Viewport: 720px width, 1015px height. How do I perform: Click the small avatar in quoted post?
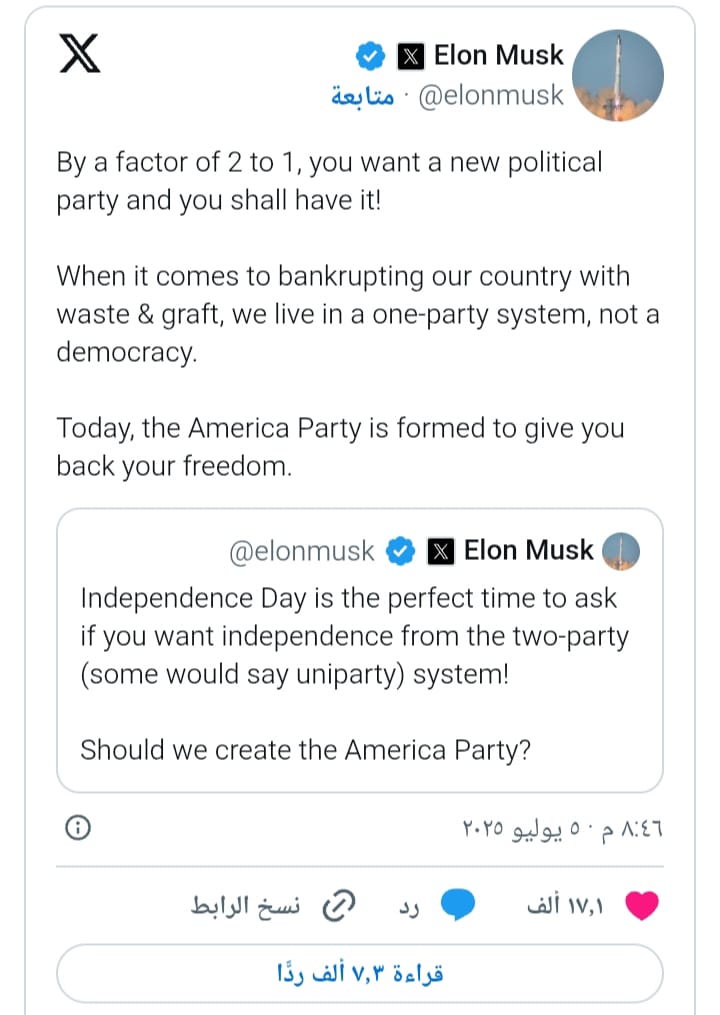click(622, 551)
